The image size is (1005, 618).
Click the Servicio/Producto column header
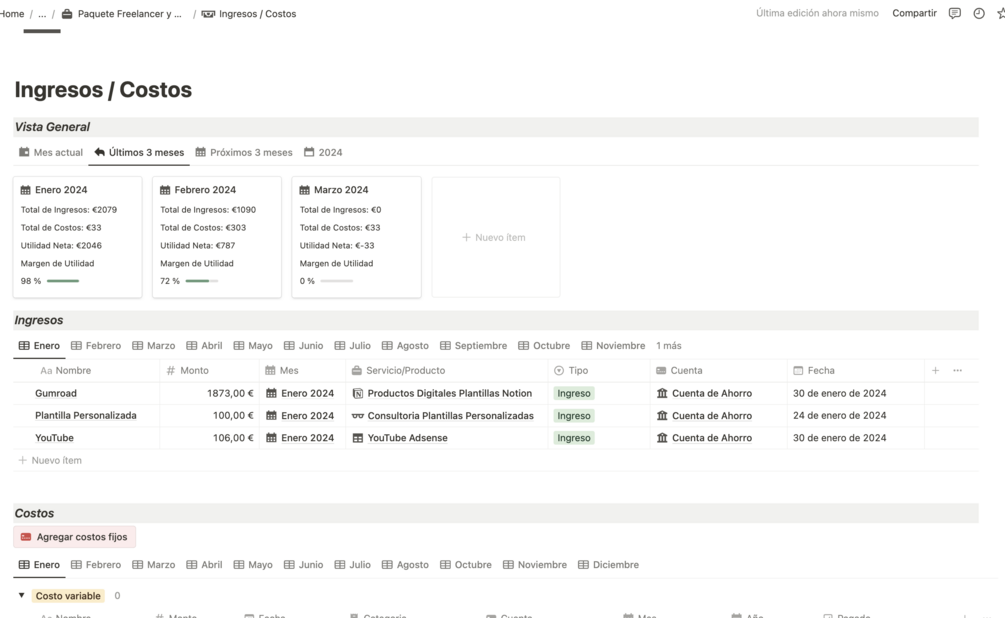[x=447, y=371]
